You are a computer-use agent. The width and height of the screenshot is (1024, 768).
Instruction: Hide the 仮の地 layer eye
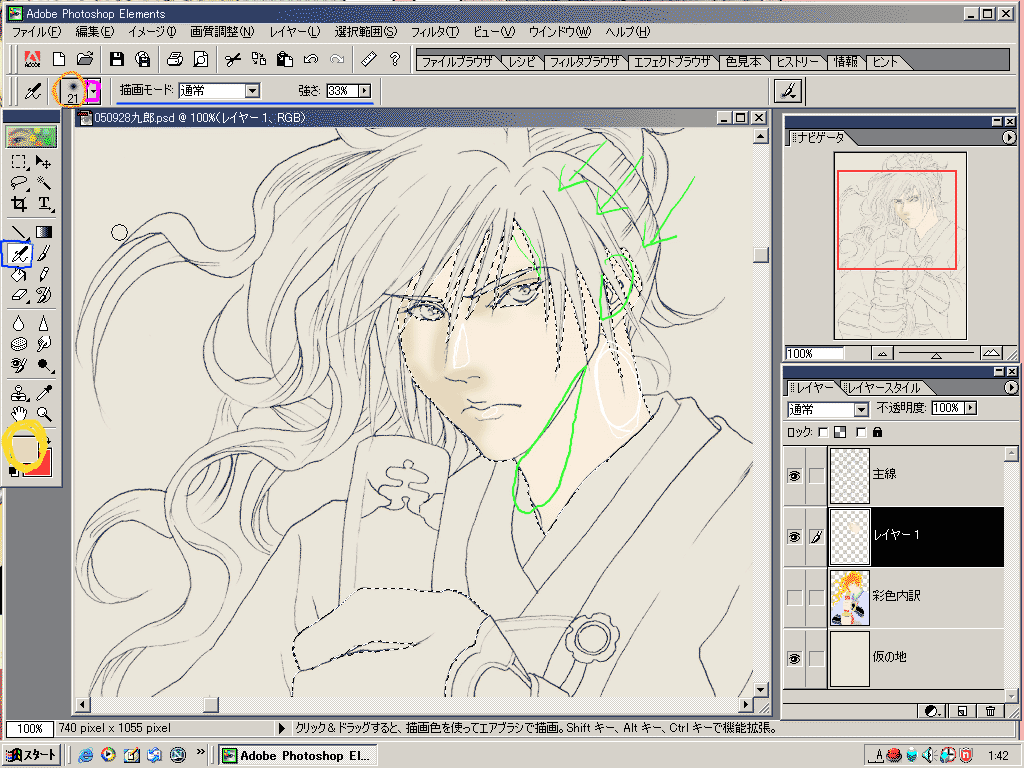coord(794,659)
